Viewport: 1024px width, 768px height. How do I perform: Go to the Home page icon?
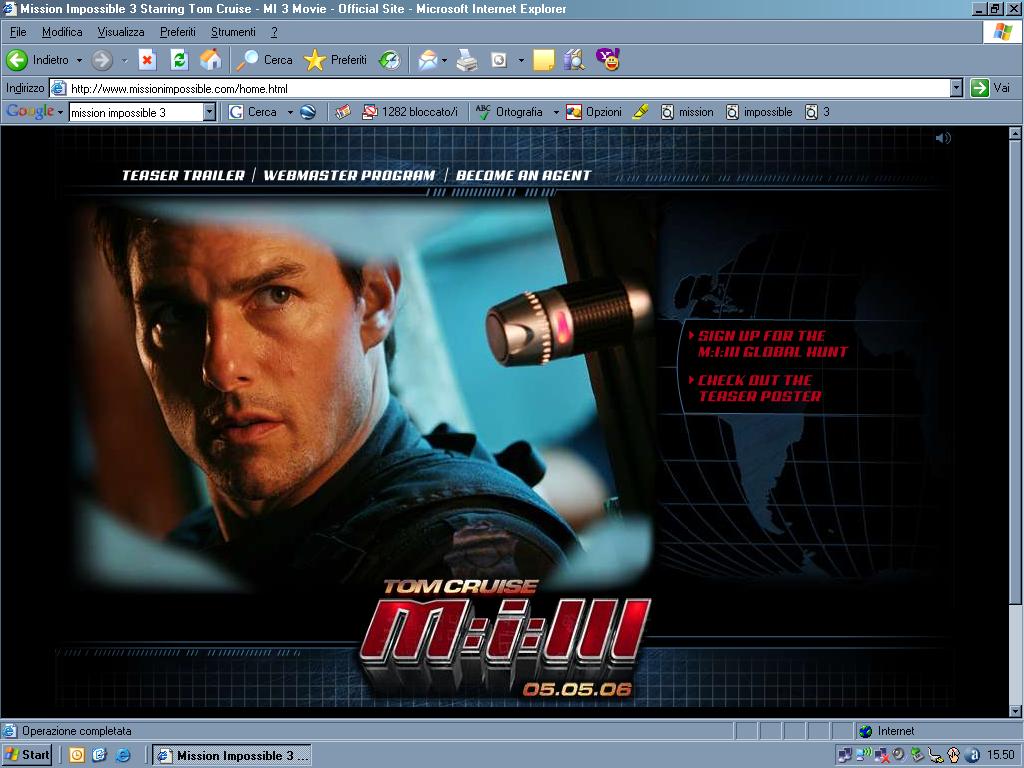tap(211, 60)
